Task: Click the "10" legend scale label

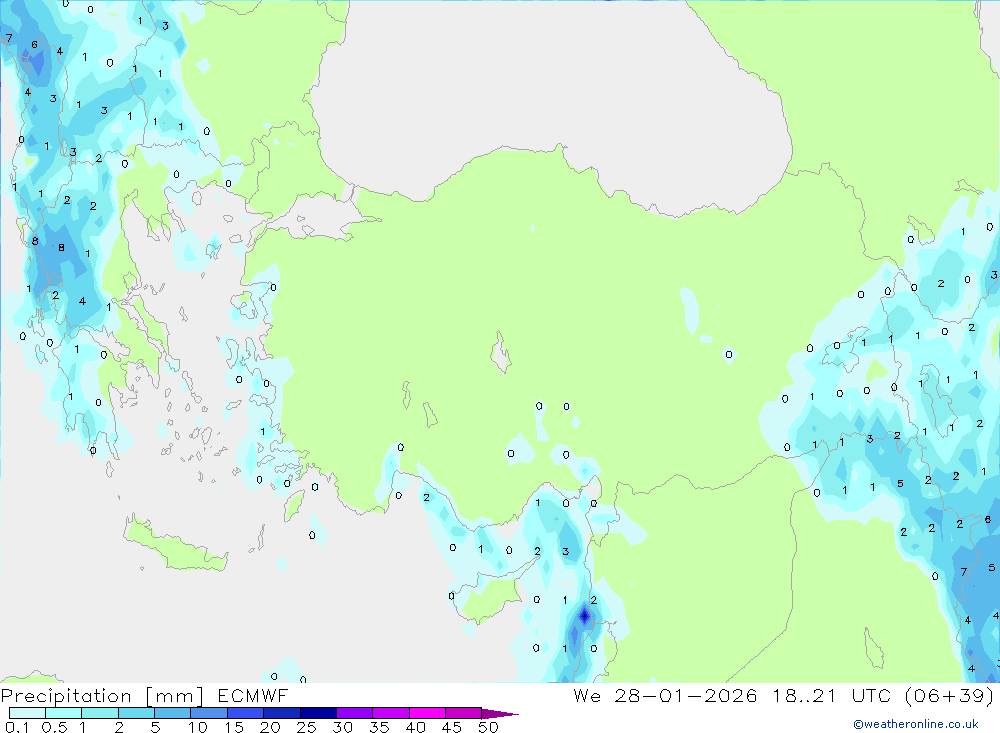Action: (x=198, y=727)
